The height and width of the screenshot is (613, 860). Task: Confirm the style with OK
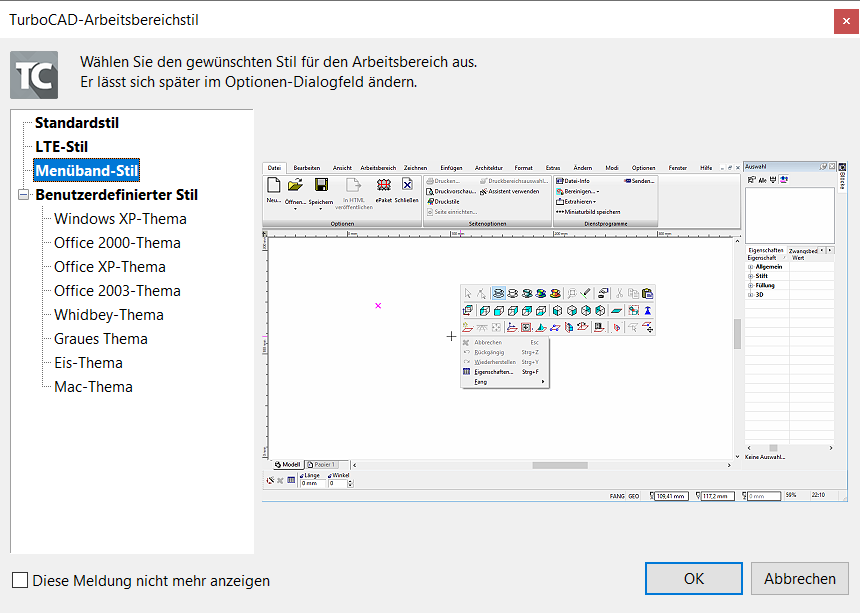pyautogui.click(x=694, y=578)
